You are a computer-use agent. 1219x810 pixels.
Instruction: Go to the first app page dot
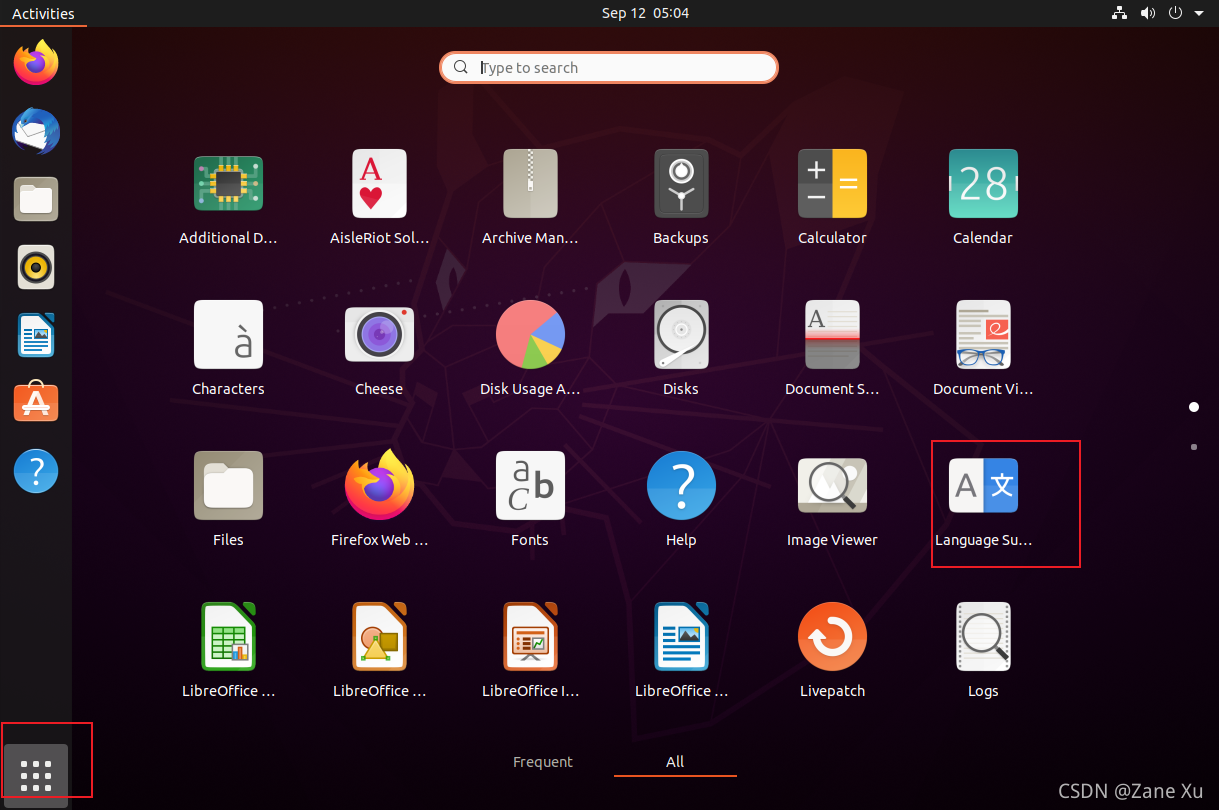(1194, 407)
